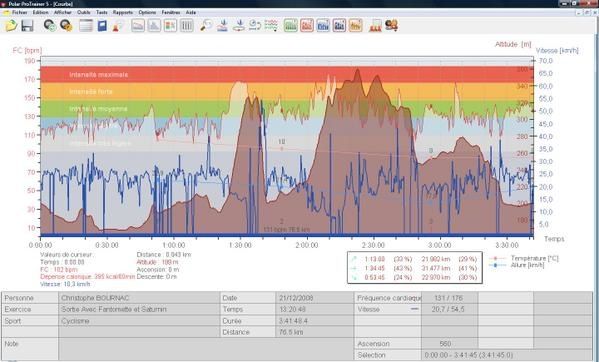Click the Vitesse [km/h] axis label

click(x=557, y=50)
